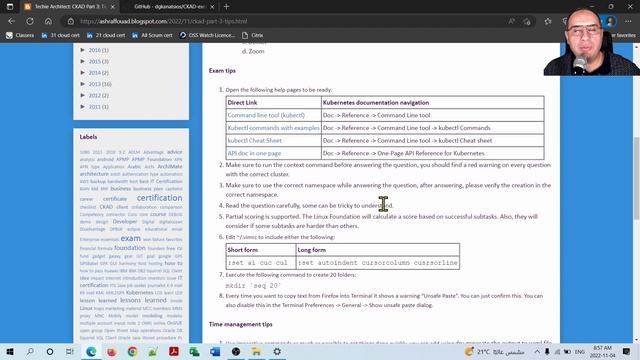Open the 31 cloud cert bookmark
The image size is (640, 360).
(x=60, y=35)
